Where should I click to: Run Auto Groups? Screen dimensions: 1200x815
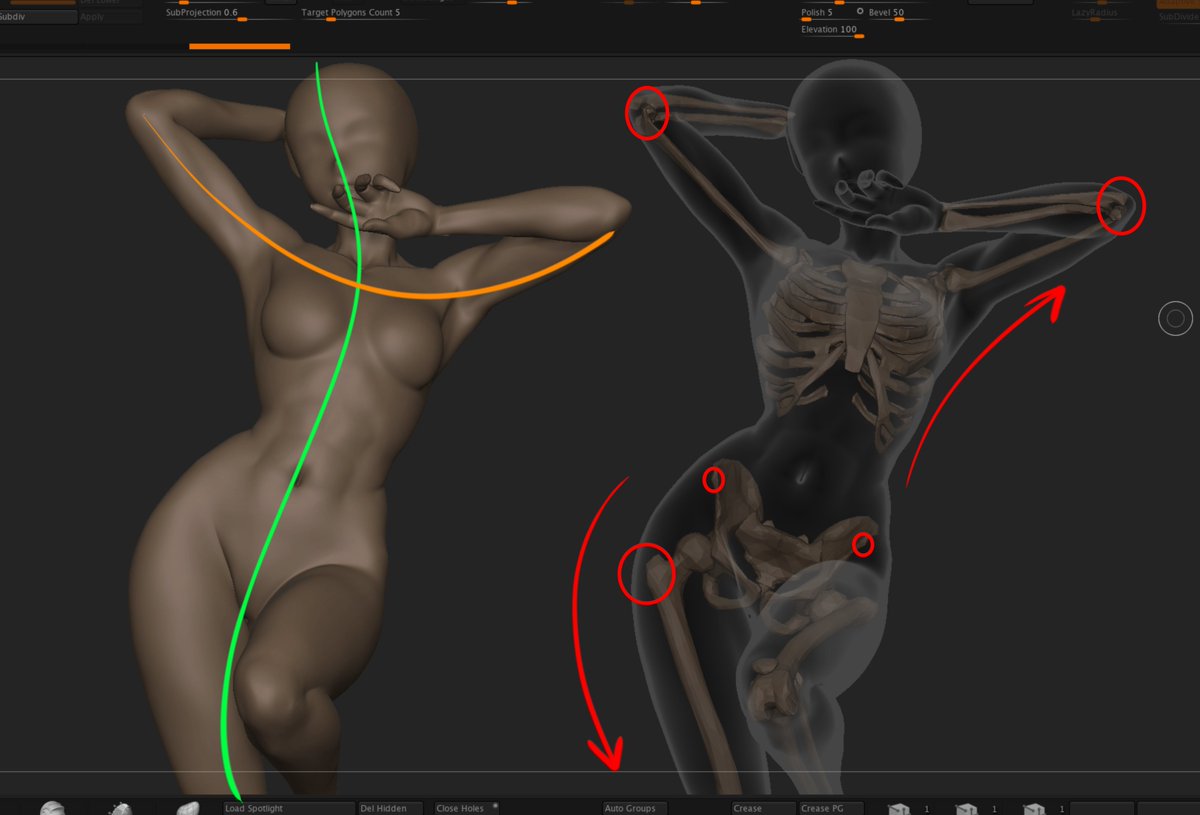tap(635, 808)
